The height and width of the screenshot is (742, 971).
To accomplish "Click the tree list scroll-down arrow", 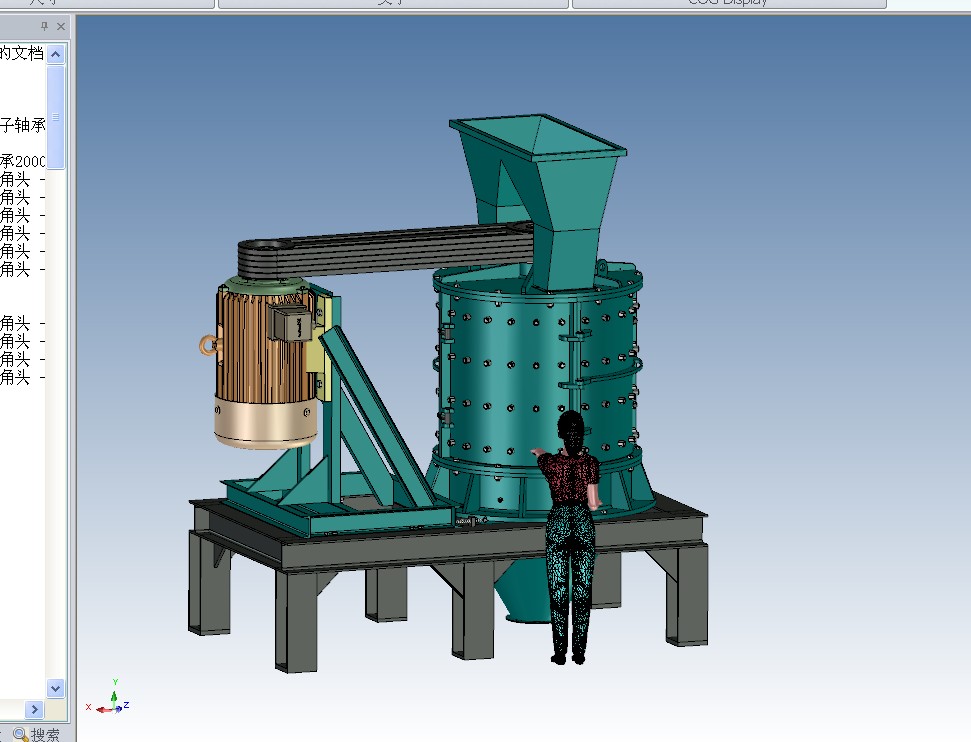I will pyautogui.click(x=55, y=688).
